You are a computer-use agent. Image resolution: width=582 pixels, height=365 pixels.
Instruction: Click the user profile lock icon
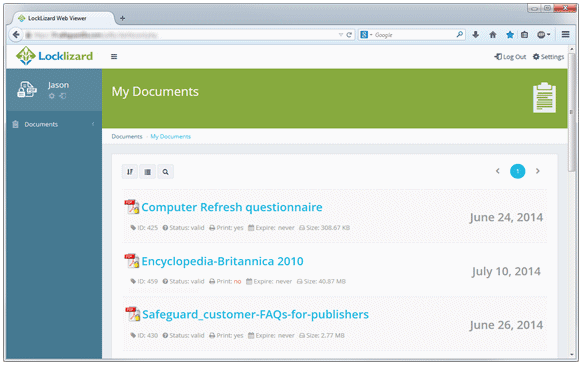click(x=27, y=89)
